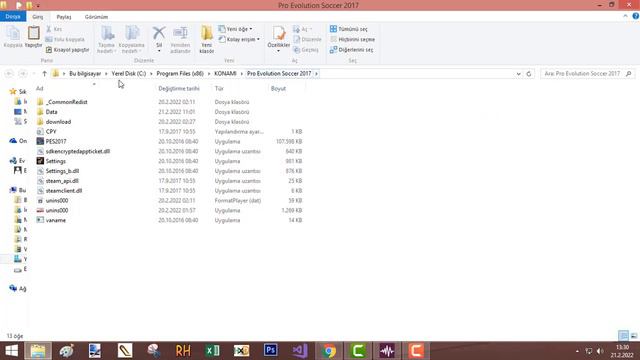Click the Geçmiş history button
Viewport: 640px width, 360px height.
coord(306,49)
